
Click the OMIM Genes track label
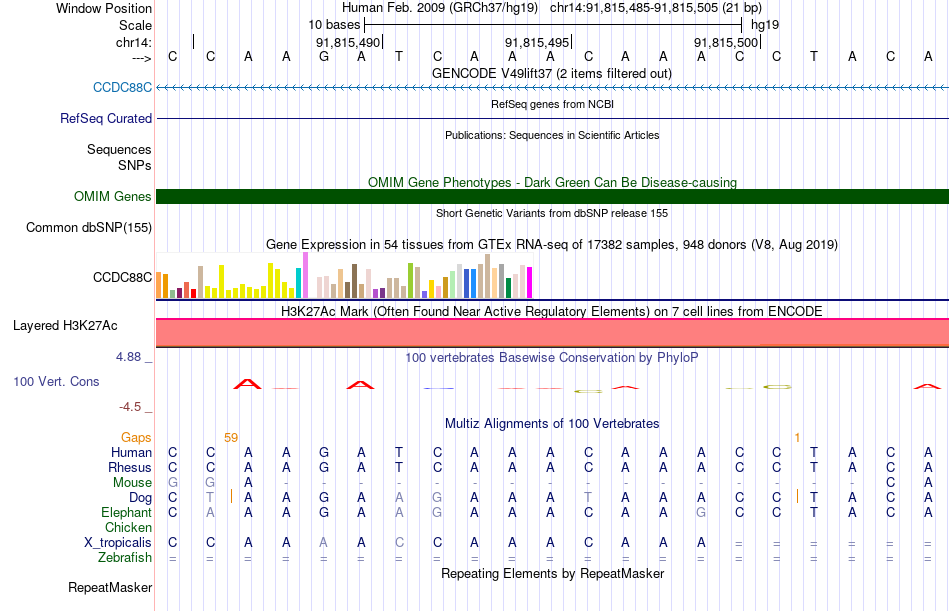coord(112,196)
